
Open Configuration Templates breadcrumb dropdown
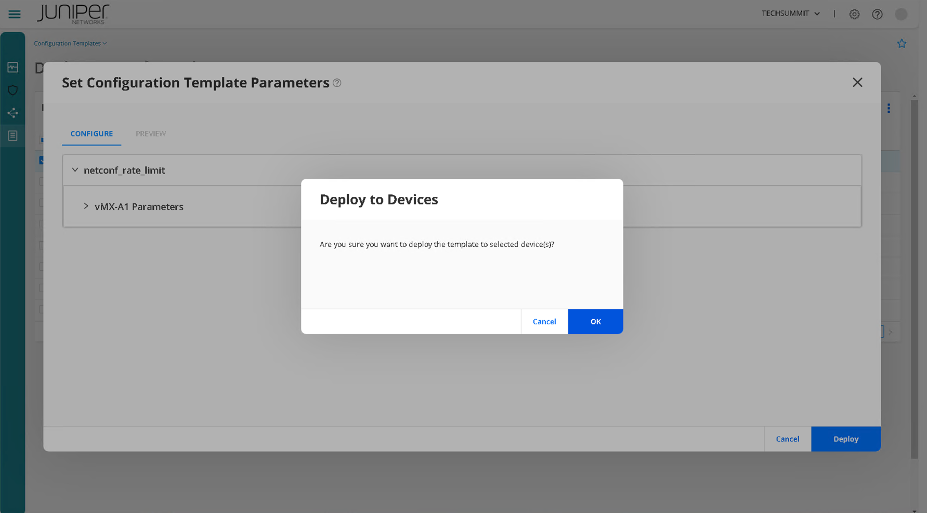tap(70, 43)
